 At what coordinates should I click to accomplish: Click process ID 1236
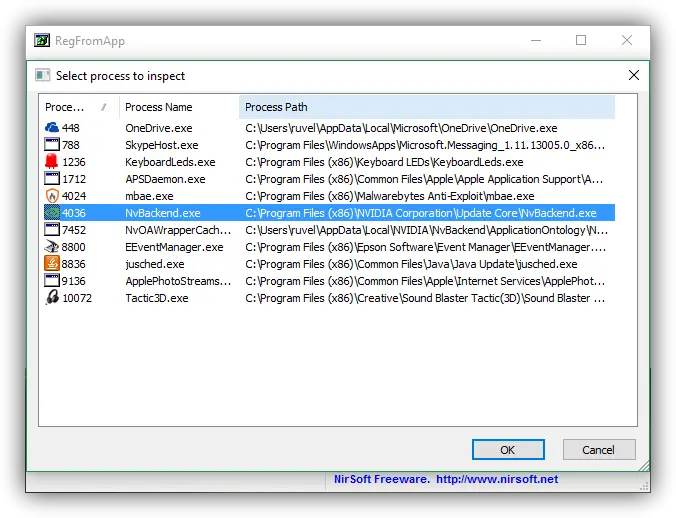[74, 162]
